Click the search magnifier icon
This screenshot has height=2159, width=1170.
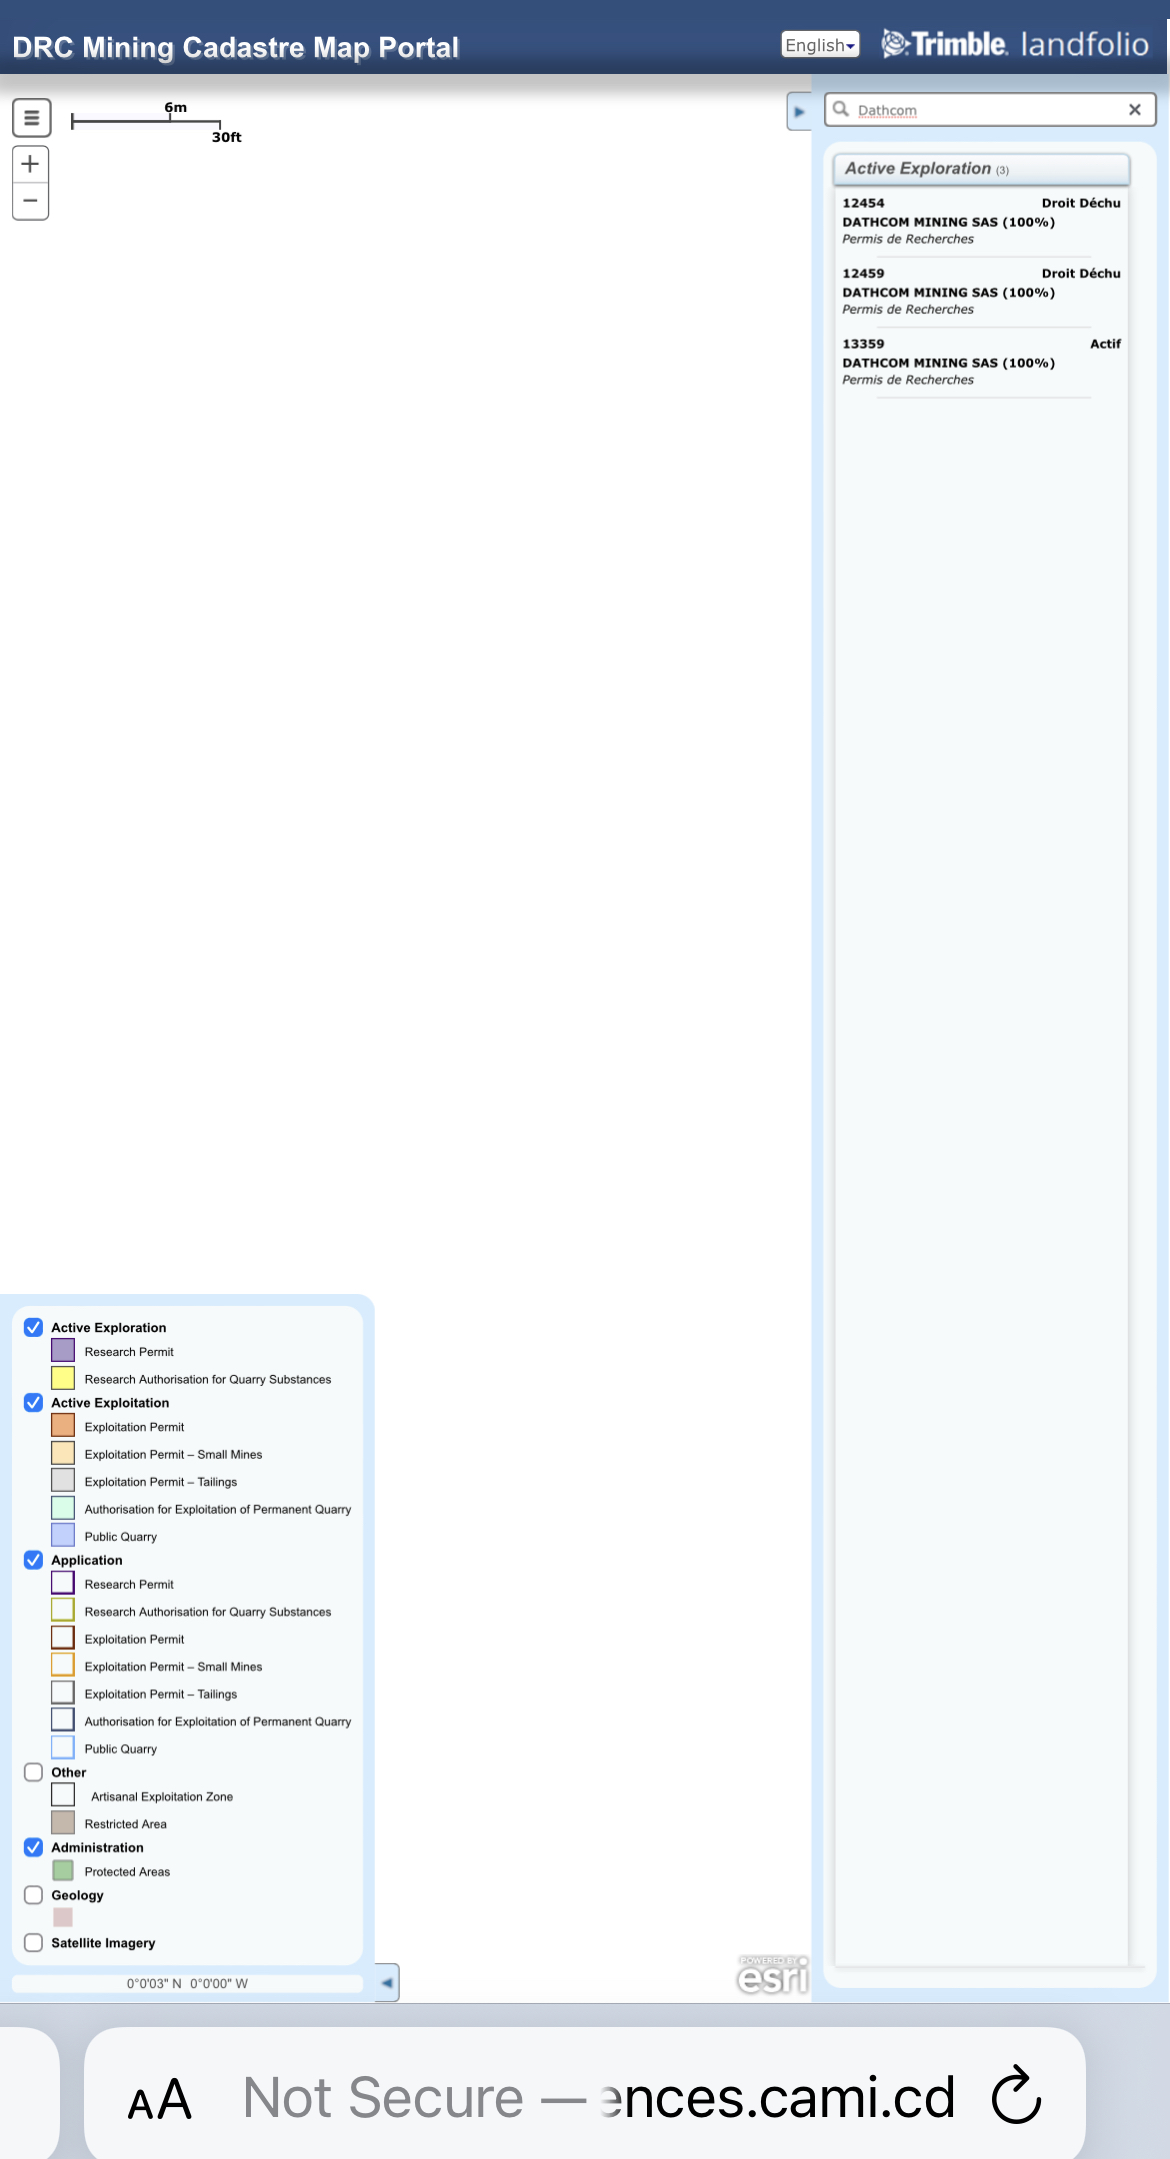click(841, 109)
